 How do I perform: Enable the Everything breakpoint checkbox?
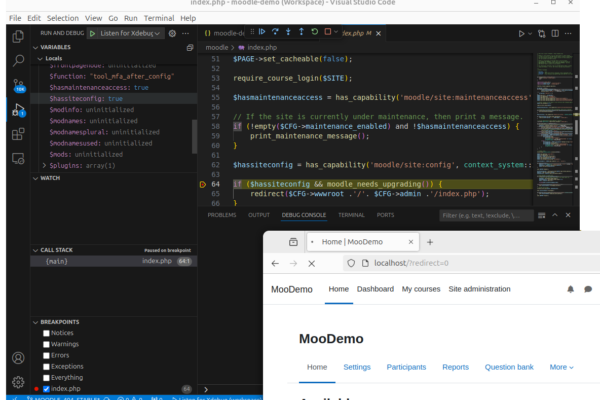pyautogui.click(x=46, y=378)
